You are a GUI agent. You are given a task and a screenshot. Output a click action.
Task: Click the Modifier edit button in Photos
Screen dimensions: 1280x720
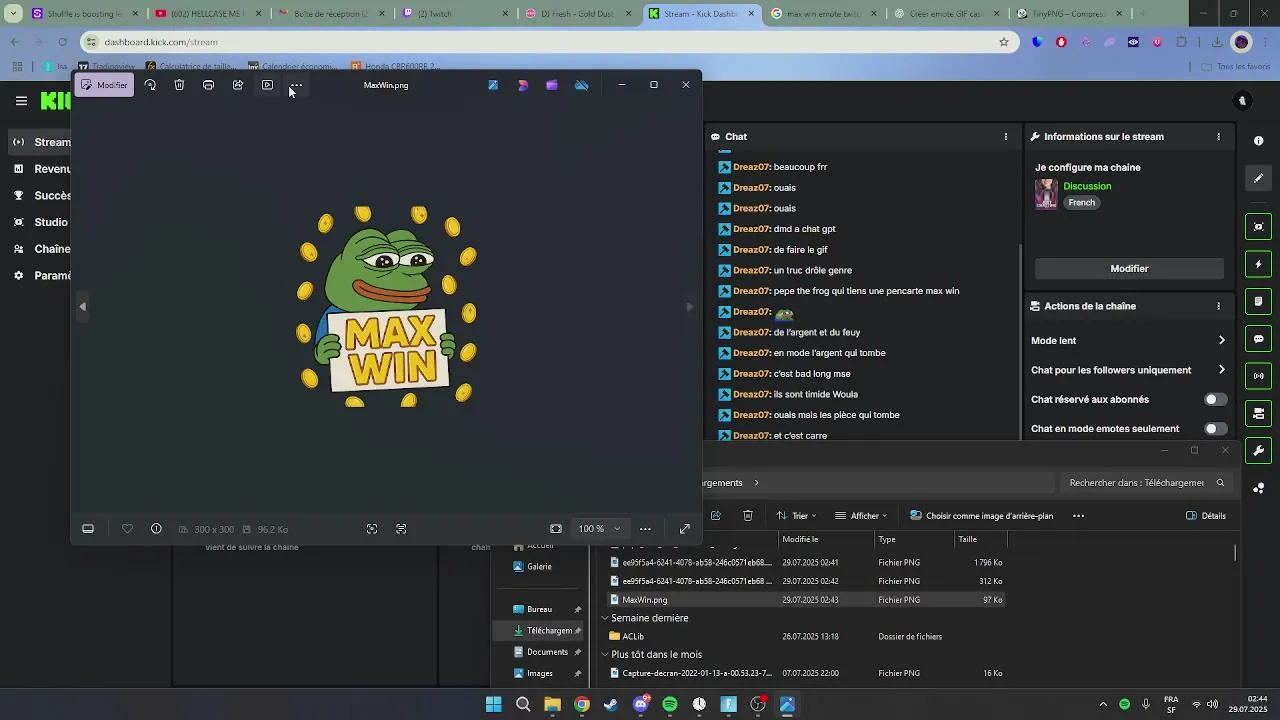[x=104, y=85]
